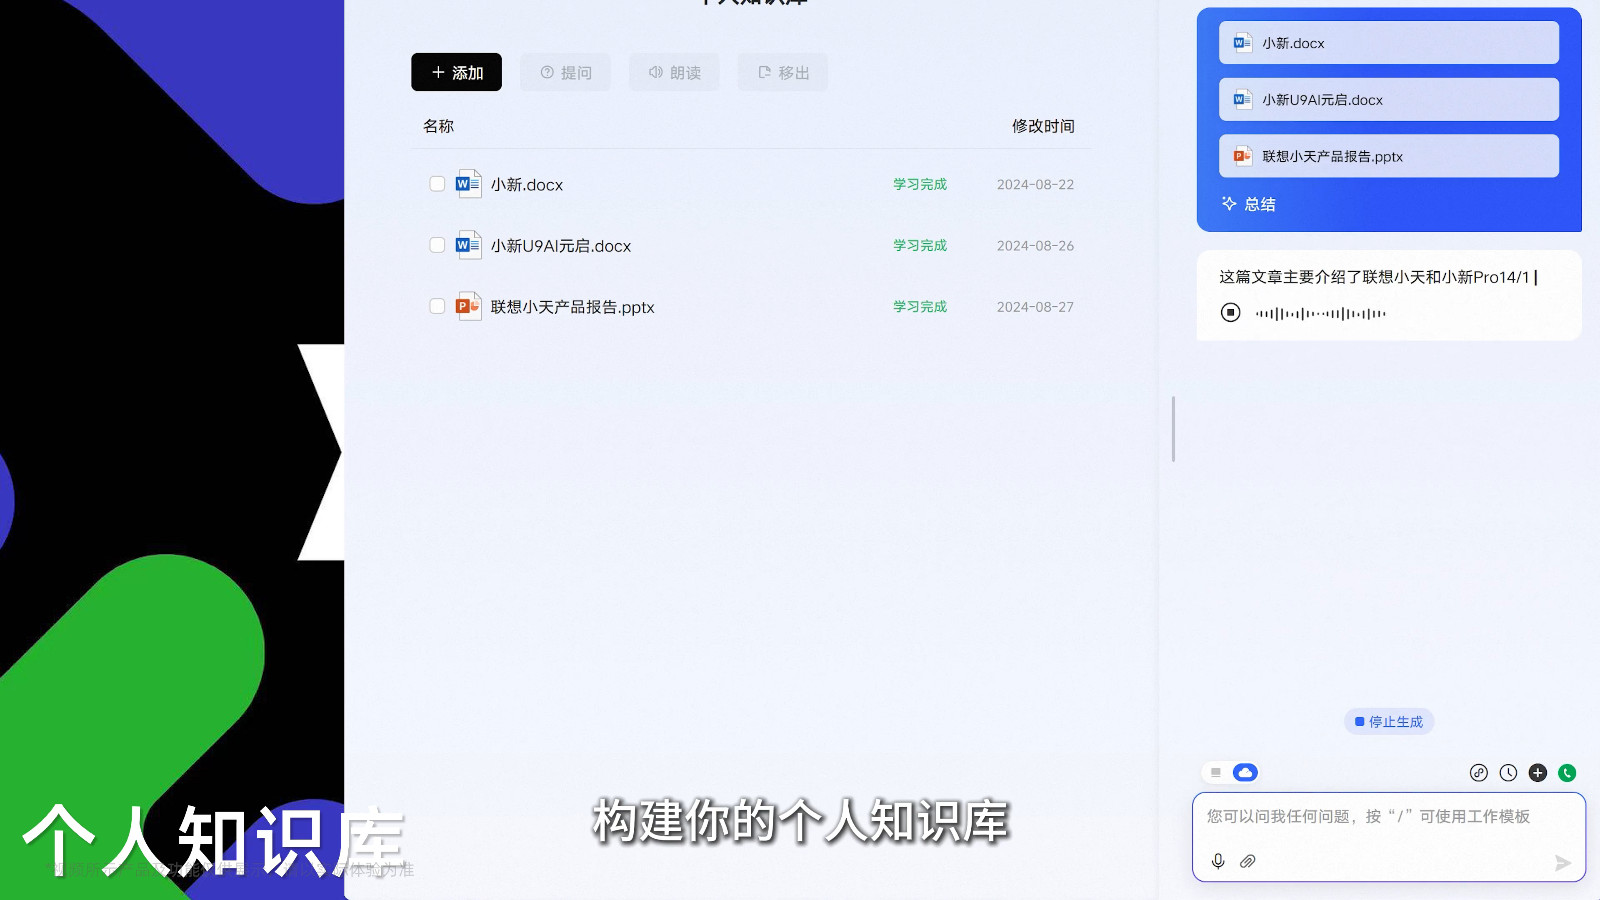1600x900 pixels.
Task: Stop the audio playback of the response
Action: click(x=1231, y=313)
